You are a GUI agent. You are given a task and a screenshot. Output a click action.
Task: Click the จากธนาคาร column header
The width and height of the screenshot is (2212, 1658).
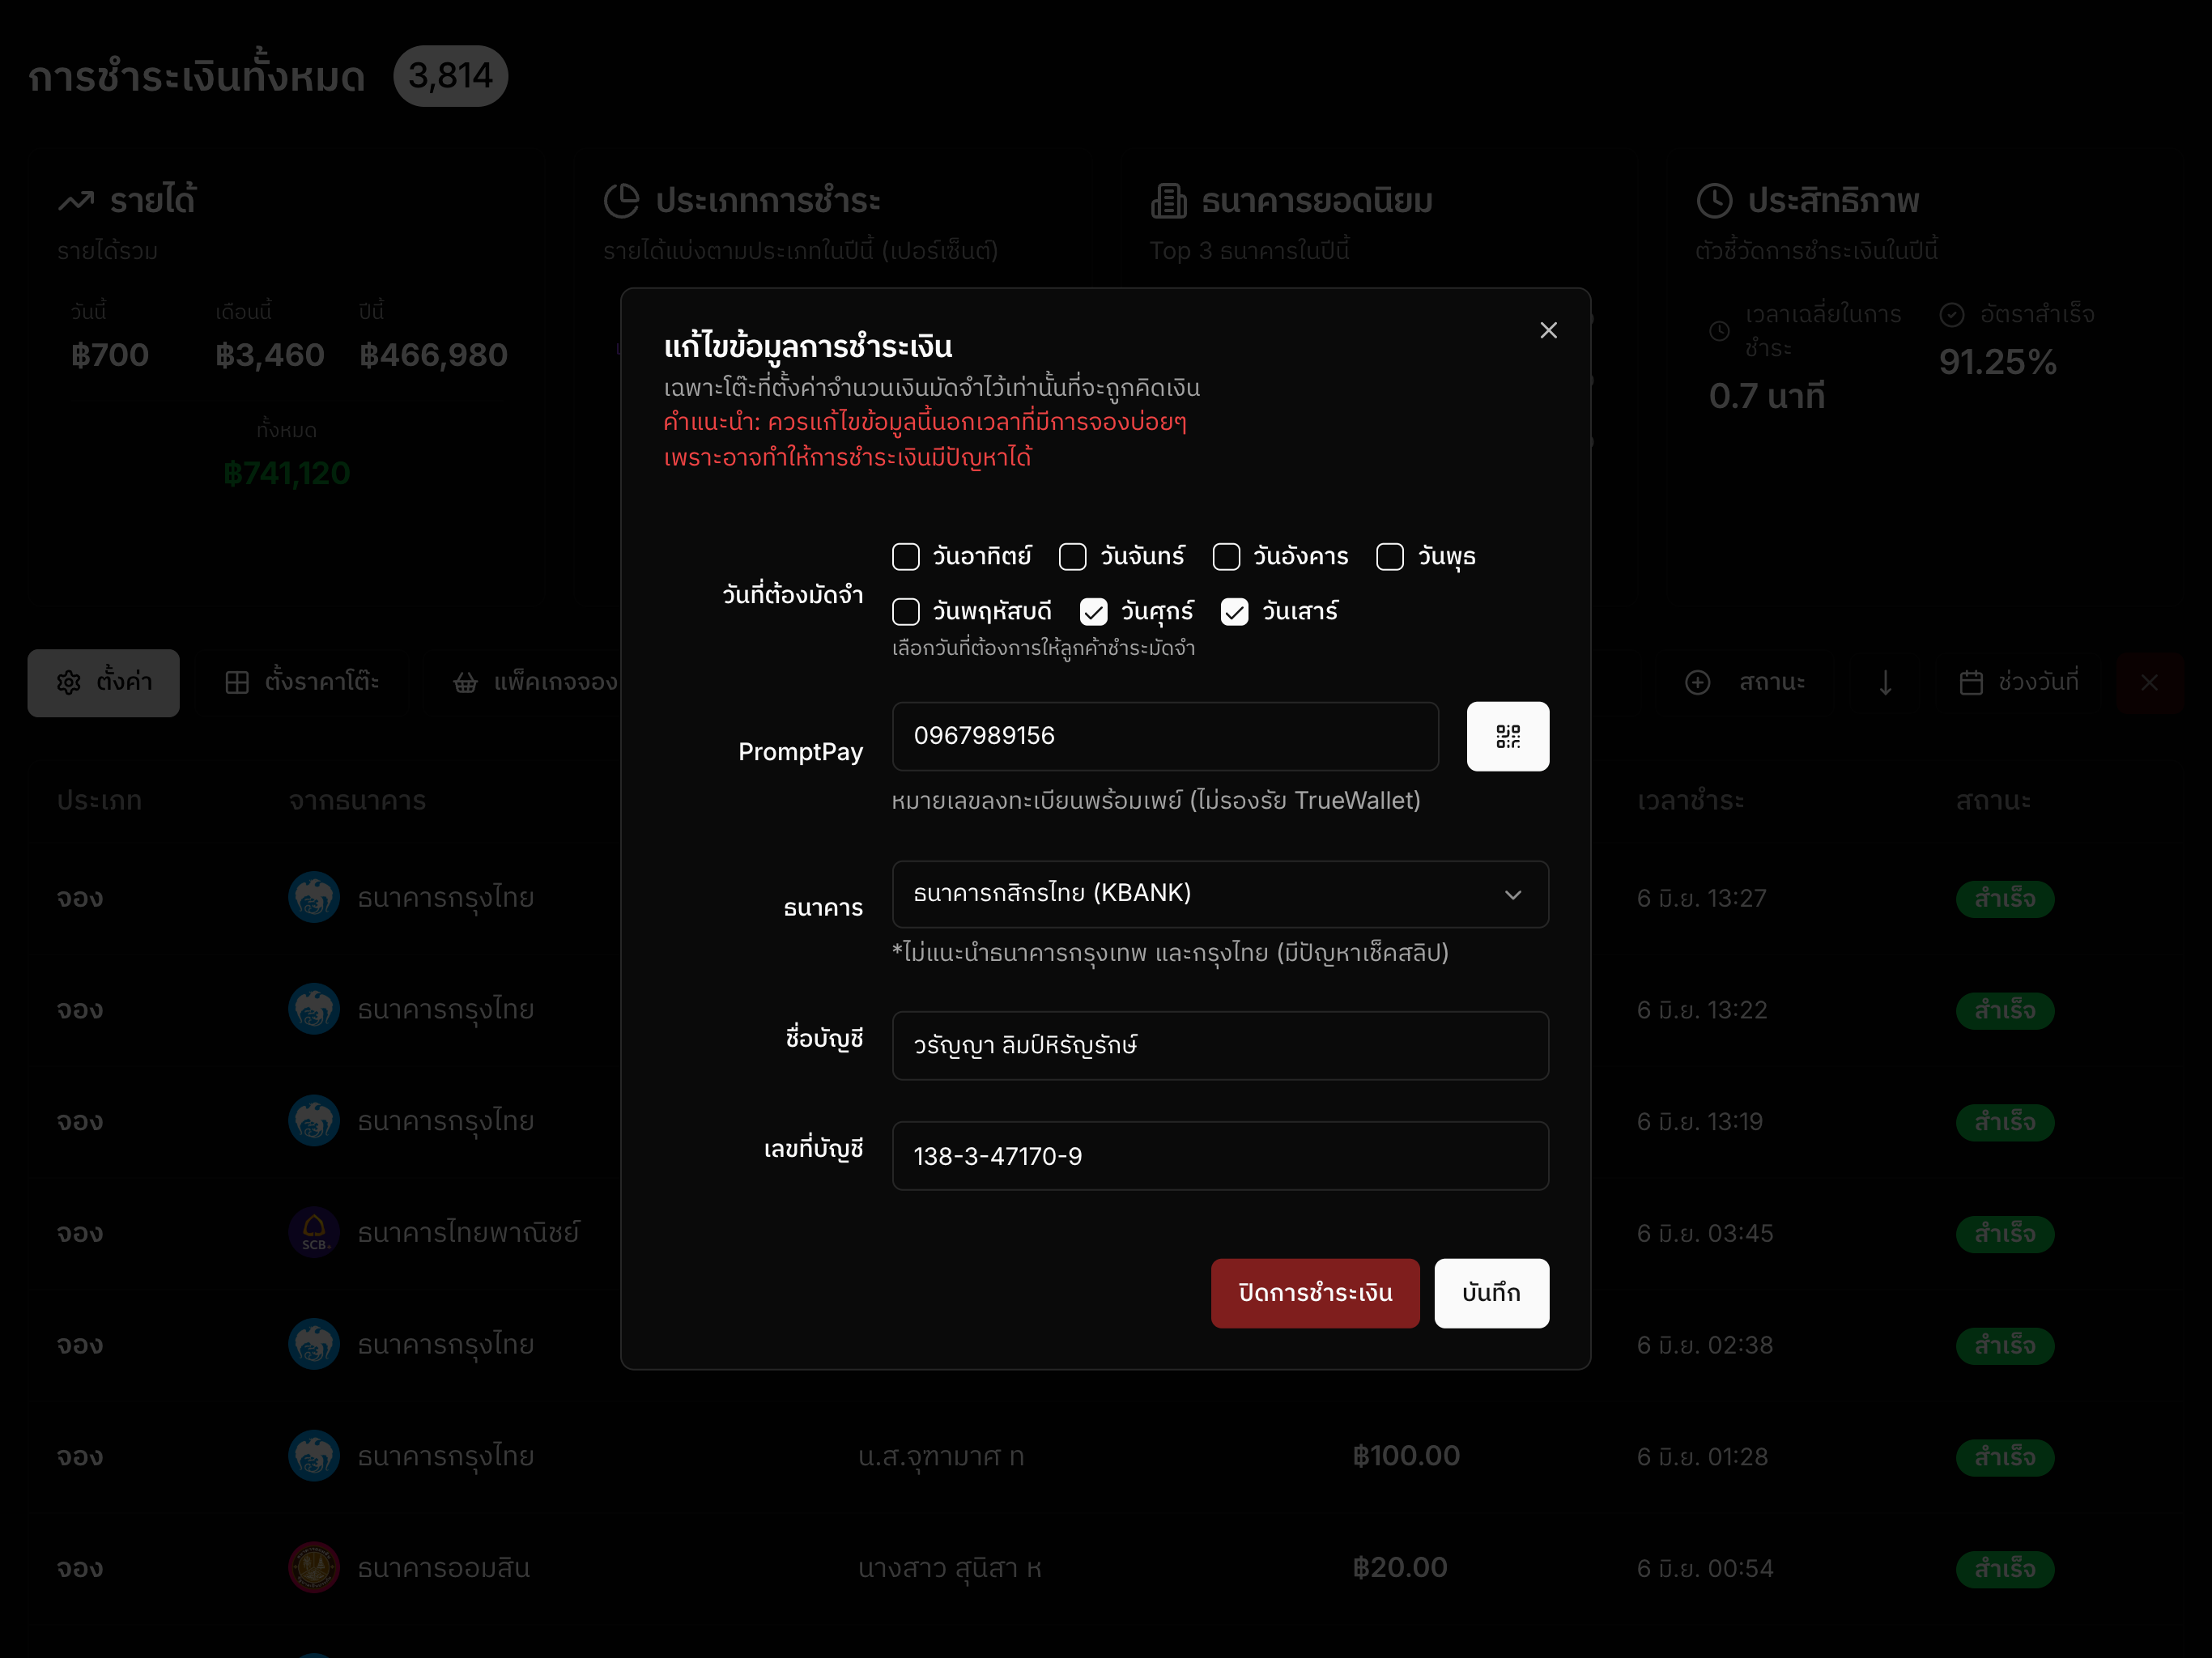[357, 801]
